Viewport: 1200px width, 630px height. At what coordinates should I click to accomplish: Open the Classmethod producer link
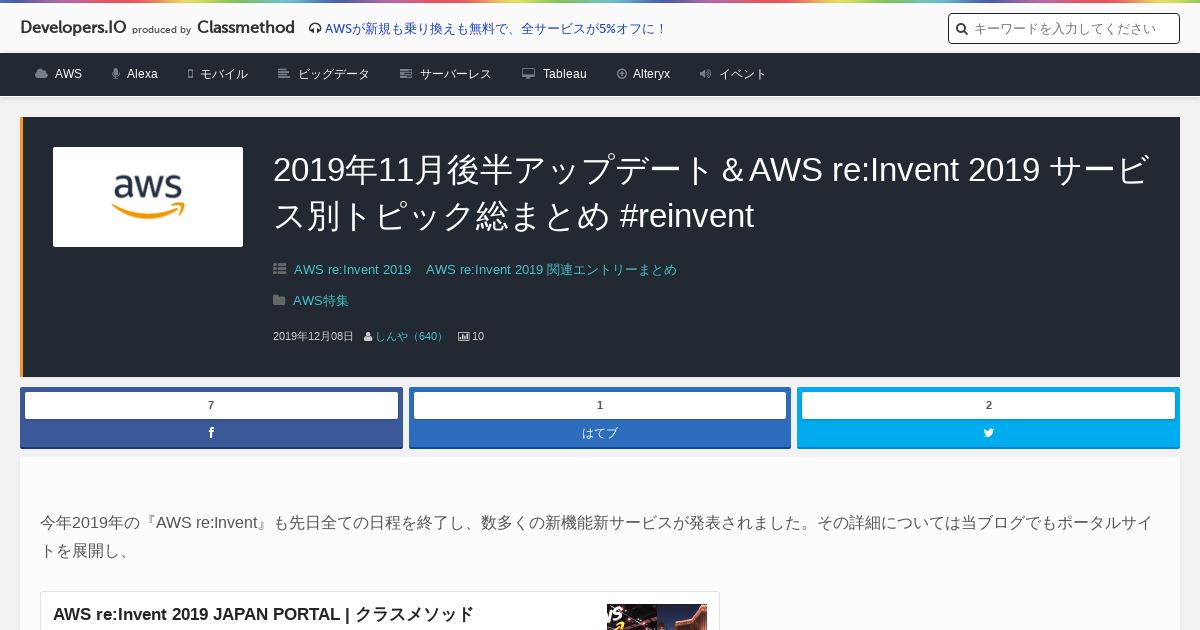pyautogui.click(x=246, y=27)
